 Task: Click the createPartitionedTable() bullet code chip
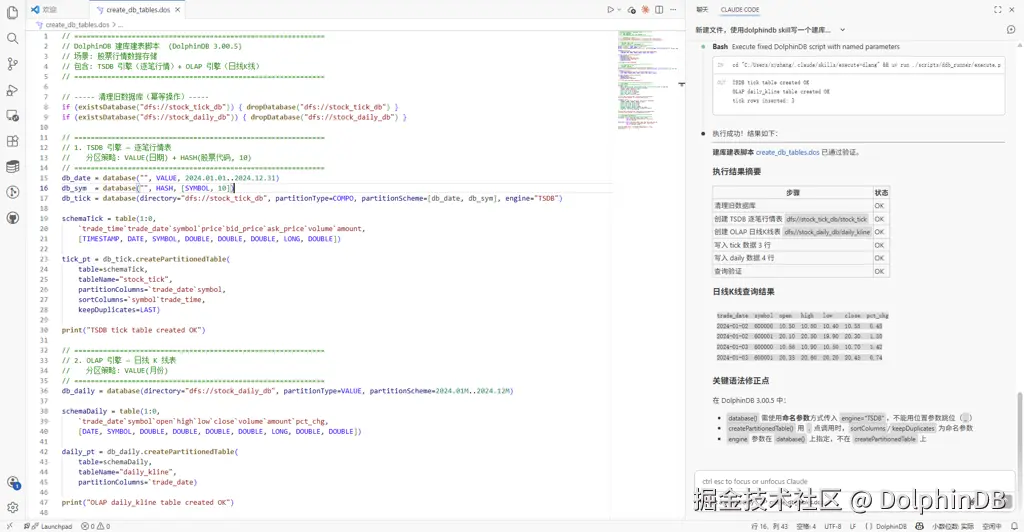pos(761,428)
